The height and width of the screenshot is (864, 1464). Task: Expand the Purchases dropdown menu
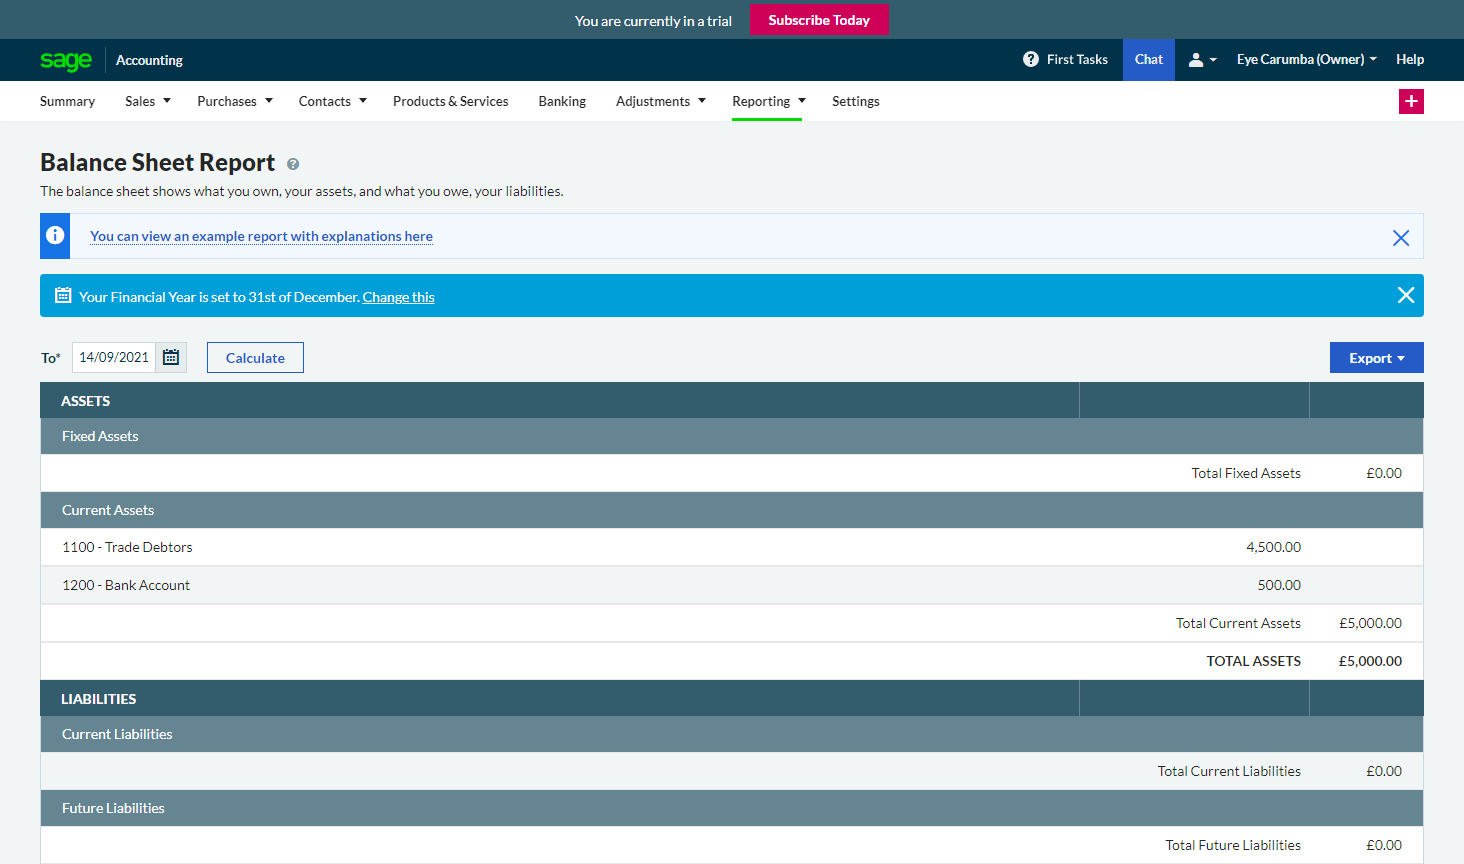click(x=235, y=101)
